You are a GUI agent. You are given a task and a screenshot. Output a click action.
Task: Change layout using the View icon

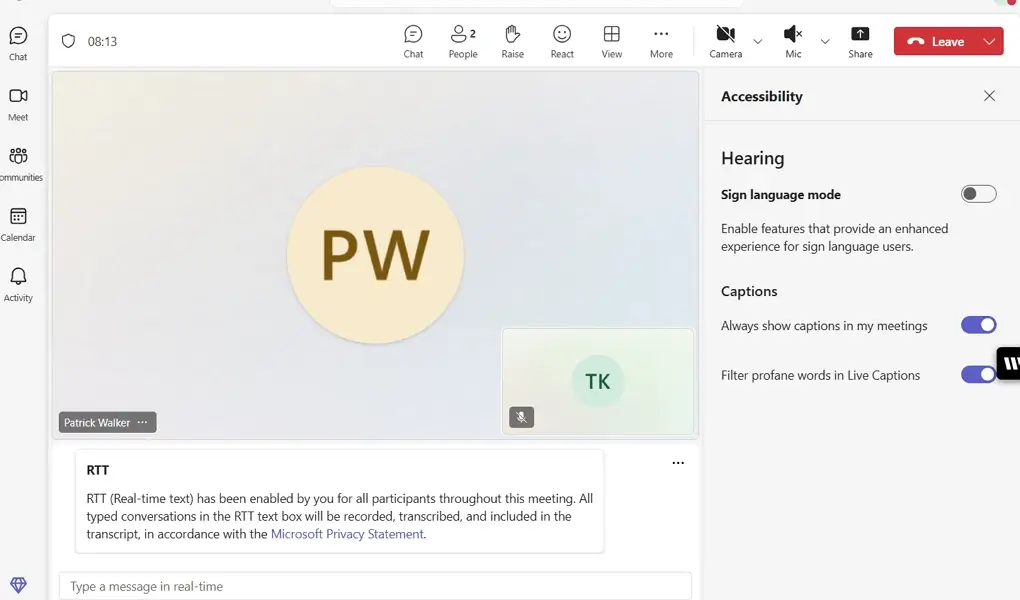[x=611, y=40]
